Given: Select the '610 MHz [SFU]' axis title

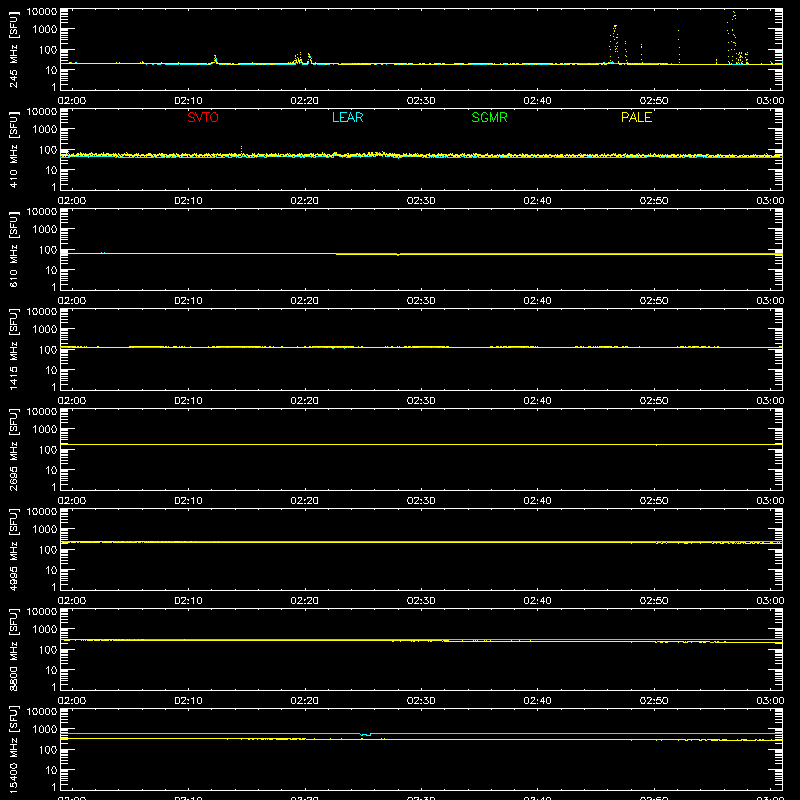Looking at the screenshot, I should [13, 249].
